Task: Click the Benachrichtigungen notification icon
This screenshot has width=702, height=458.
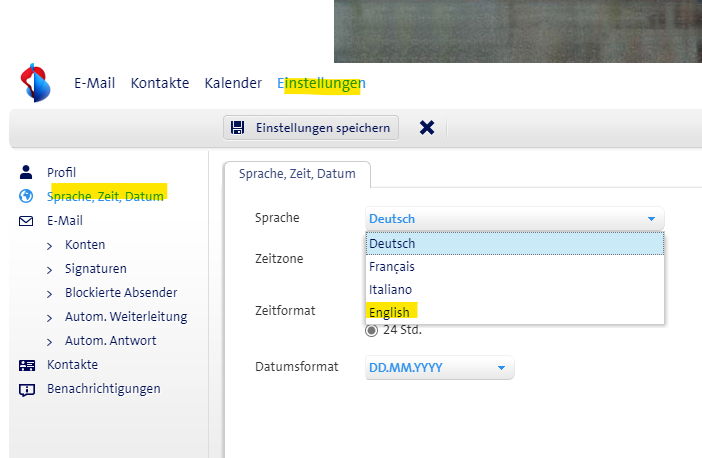Action: [27, 389]
